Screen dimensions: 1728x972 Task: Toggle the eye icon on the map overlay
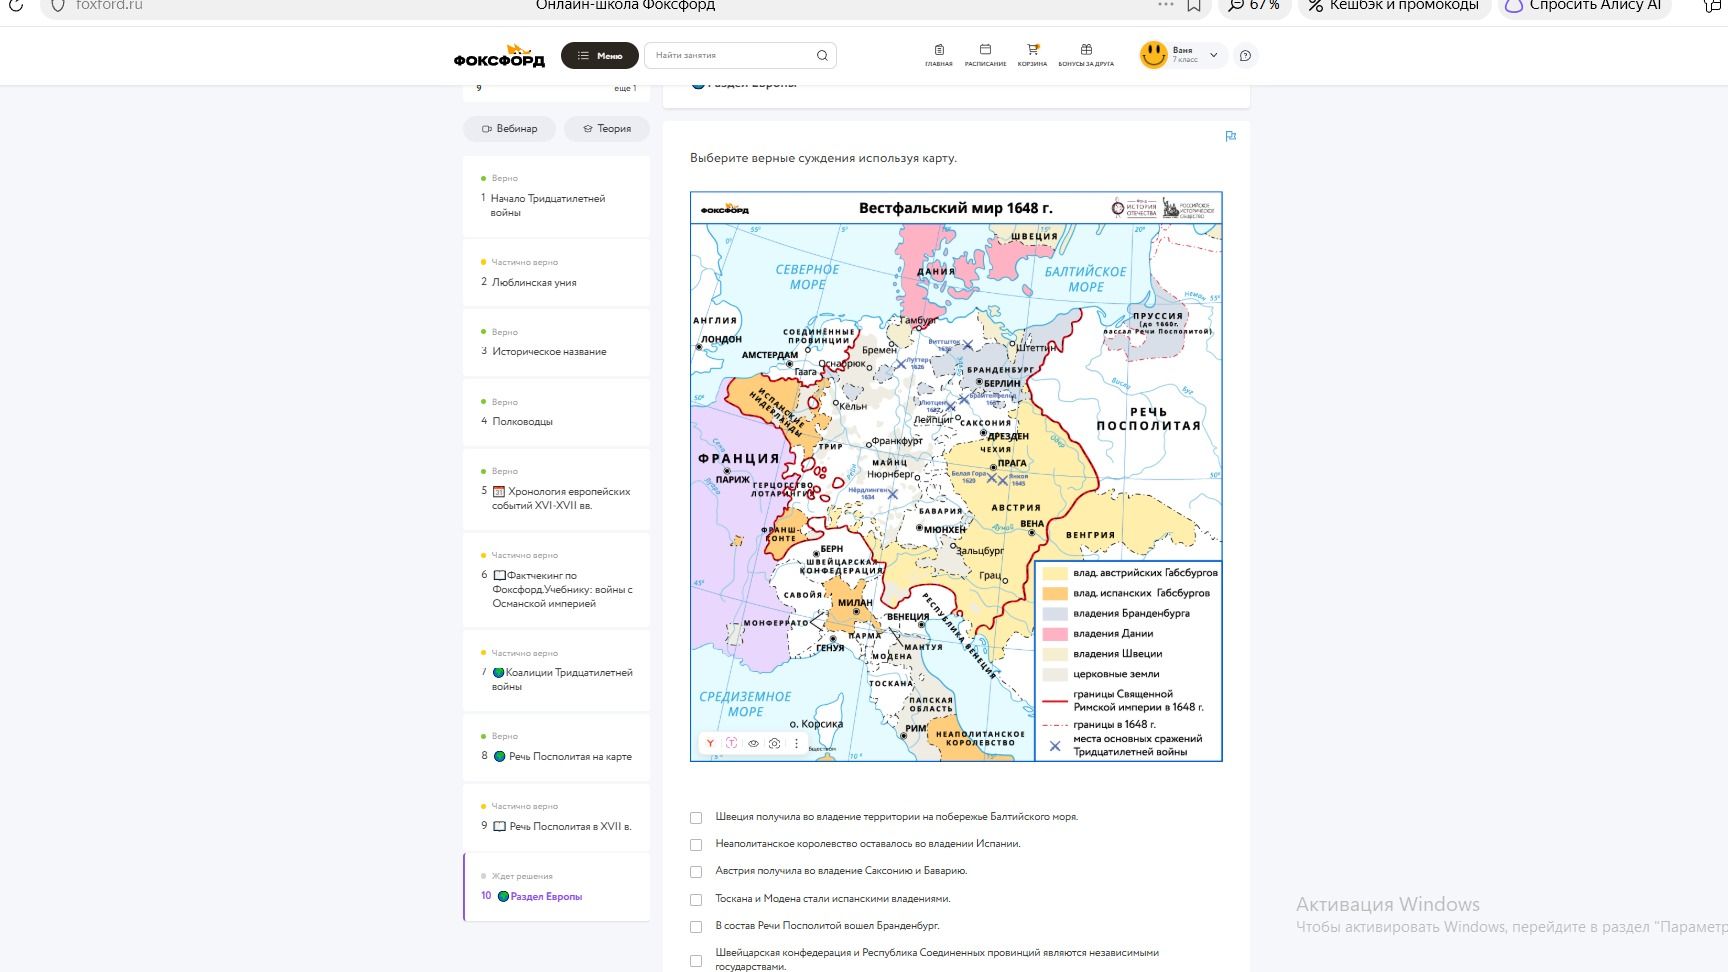(x=753, y=744)
